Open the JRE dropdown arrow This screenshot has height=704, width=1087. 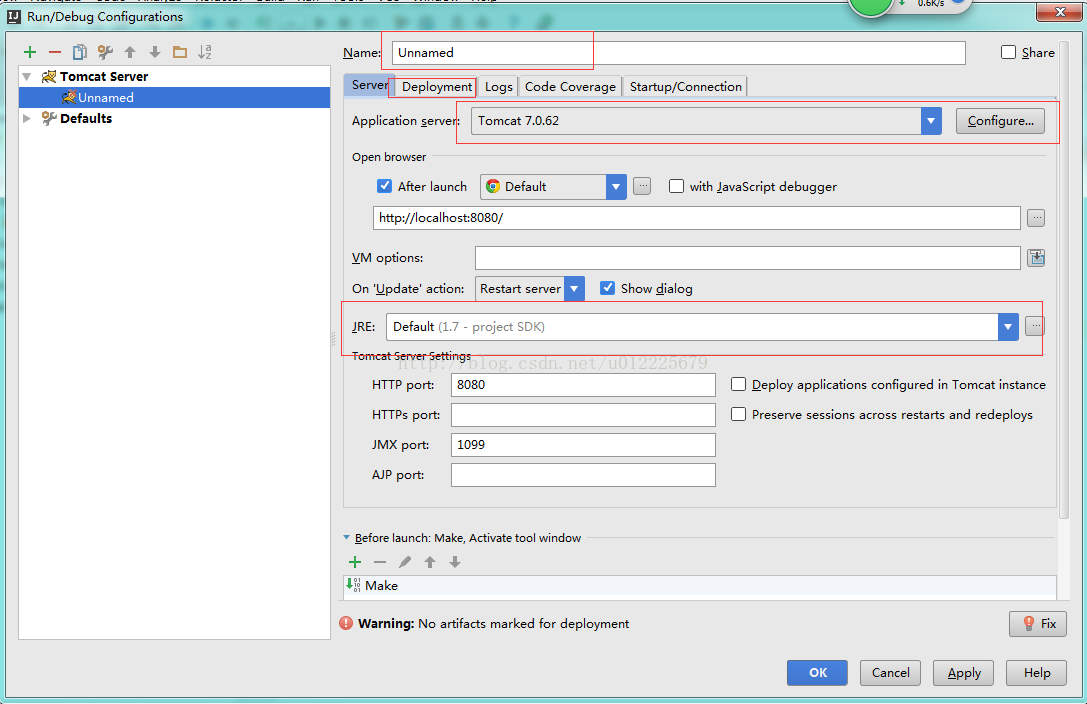coord(1008,326)
